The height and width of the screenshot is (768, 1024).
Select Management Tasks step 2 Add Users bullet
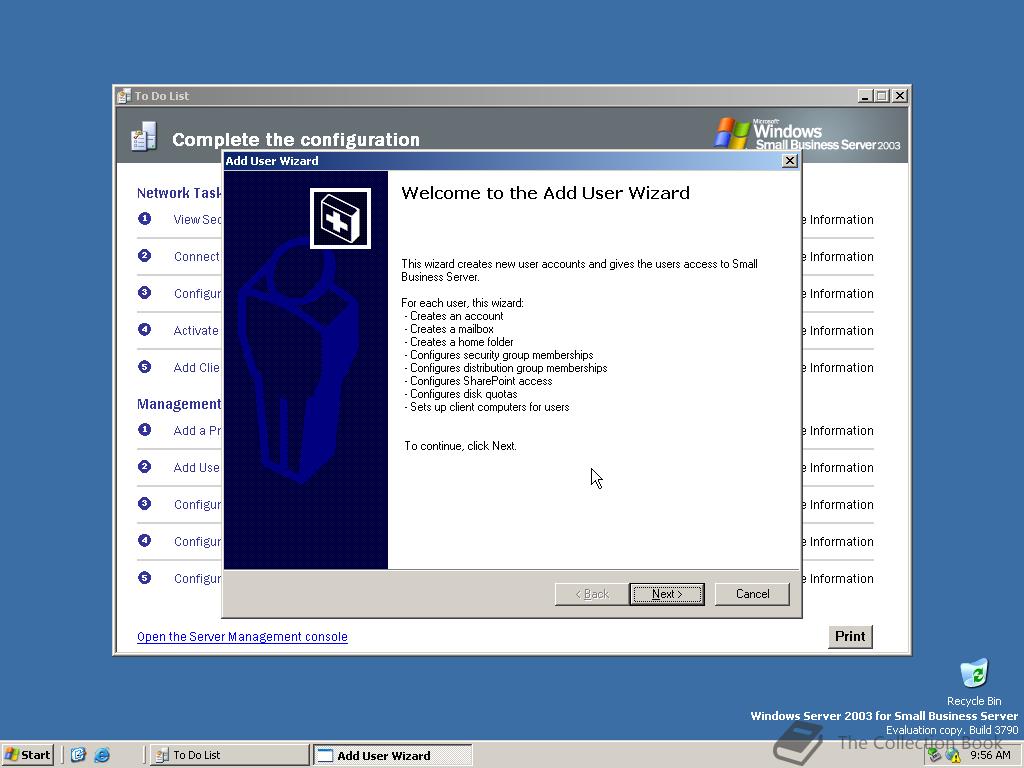coord(144,467)
